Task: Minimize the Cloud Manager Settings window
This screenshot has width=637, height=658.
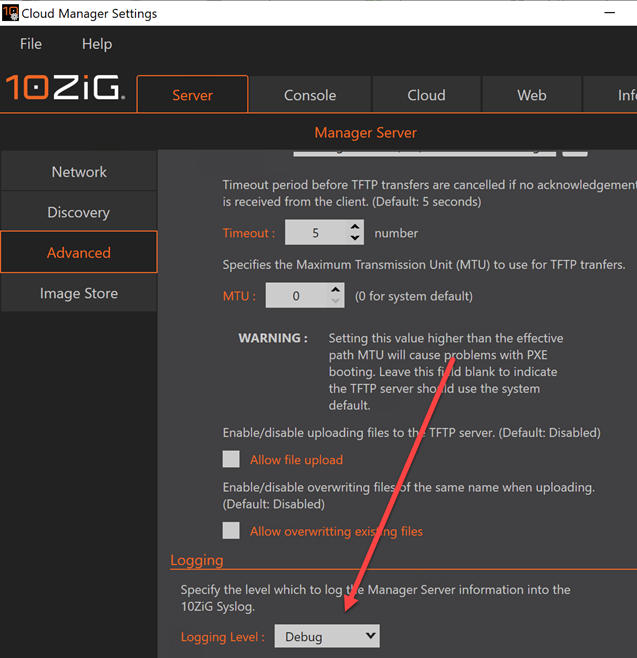Action: [x=610, y=13]
